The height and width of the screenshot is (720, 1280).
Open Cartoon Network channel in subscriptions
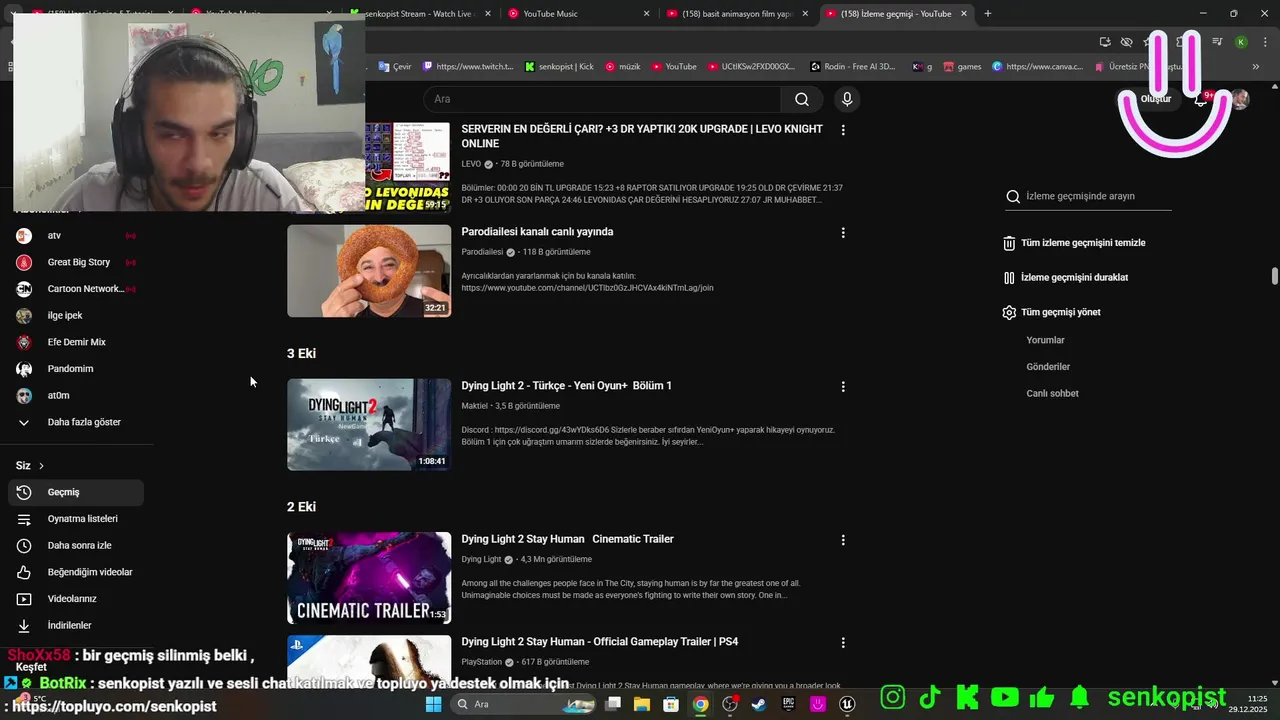click(76, 289)
